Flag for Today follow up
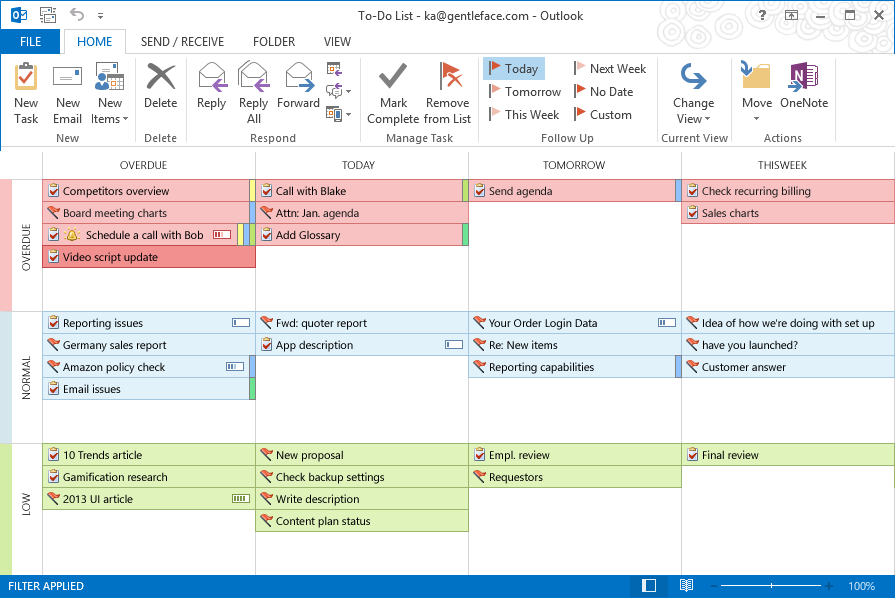 [514, 68]
